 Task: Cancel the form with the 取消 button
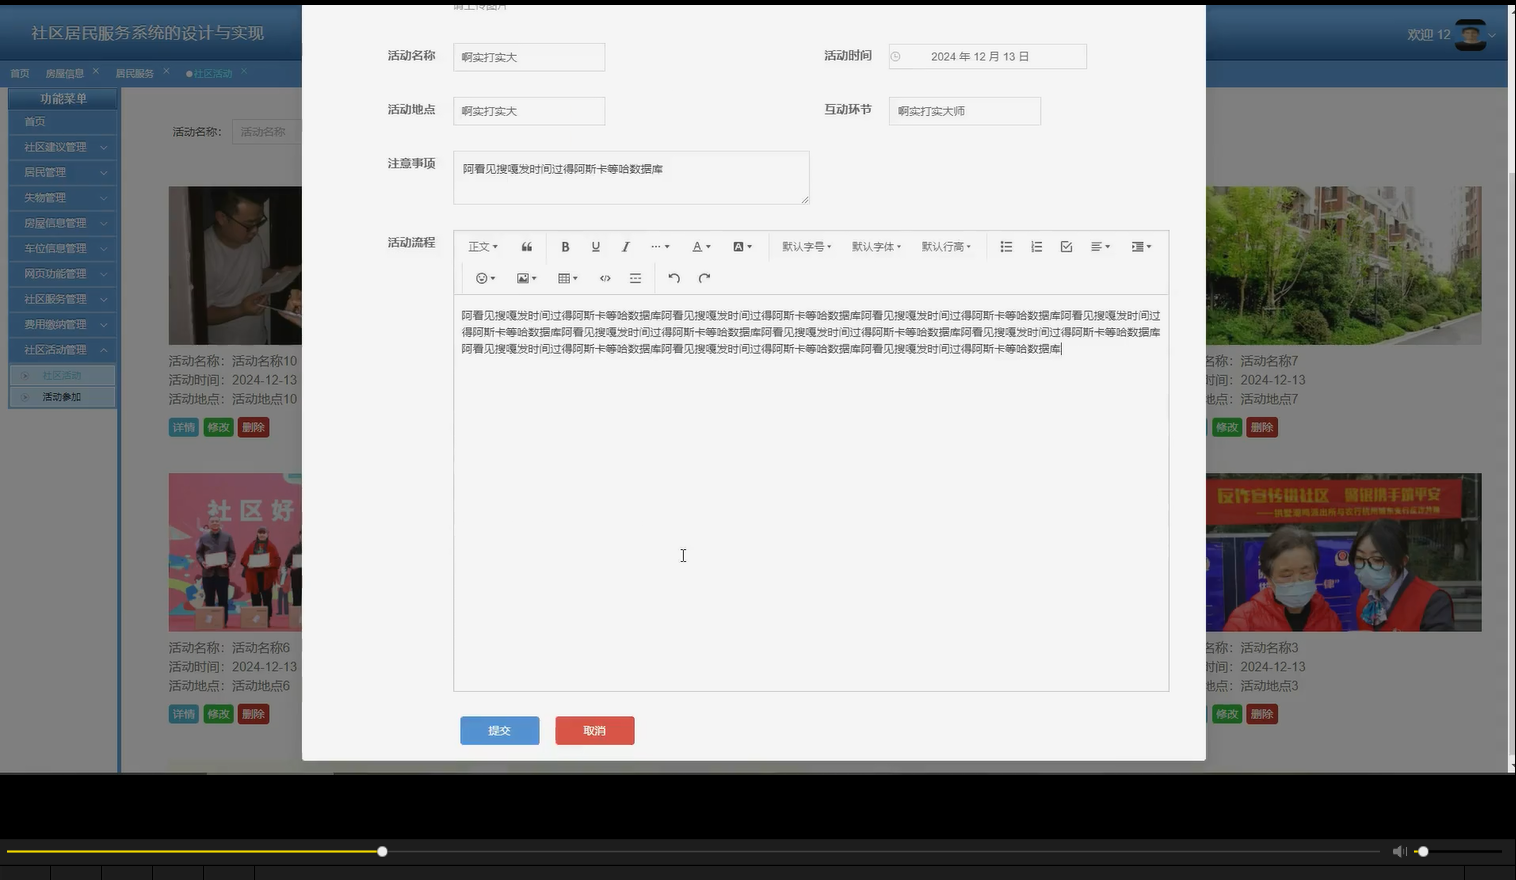[x=594, y=730]
